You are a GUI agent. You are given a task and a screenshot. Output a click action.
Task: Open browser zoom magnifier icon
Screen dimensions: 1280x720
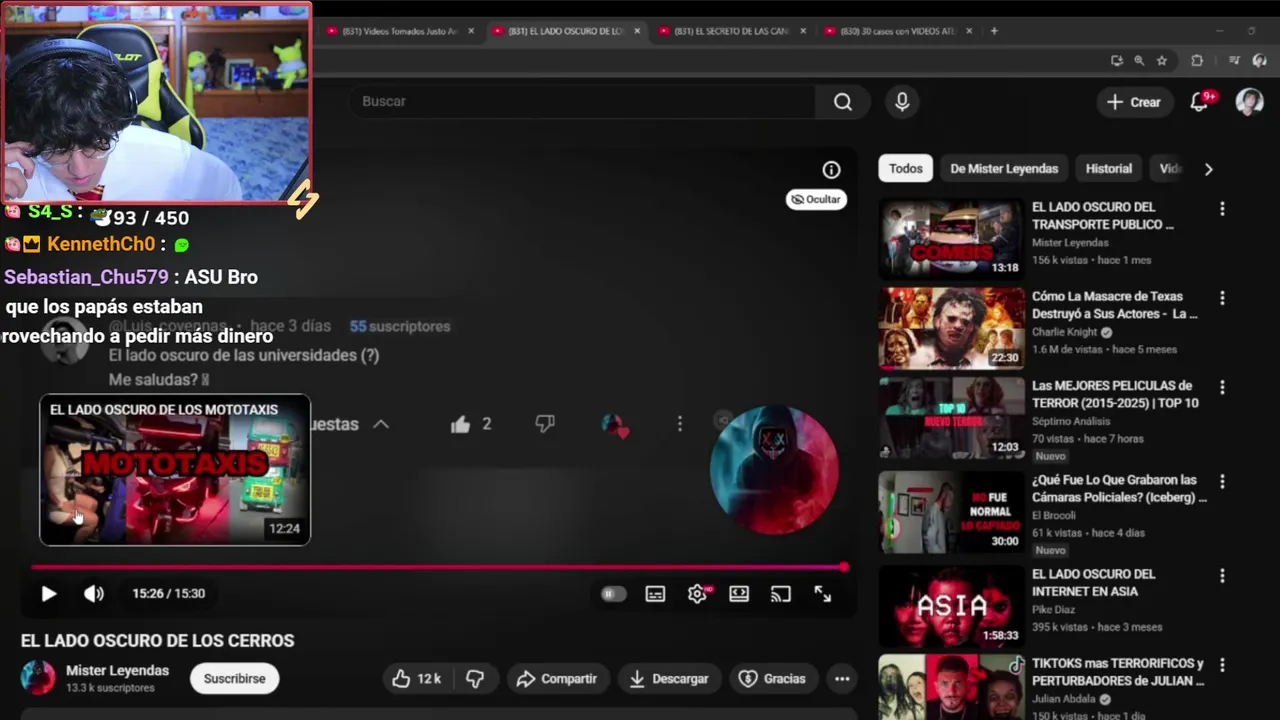(1139, 61)
